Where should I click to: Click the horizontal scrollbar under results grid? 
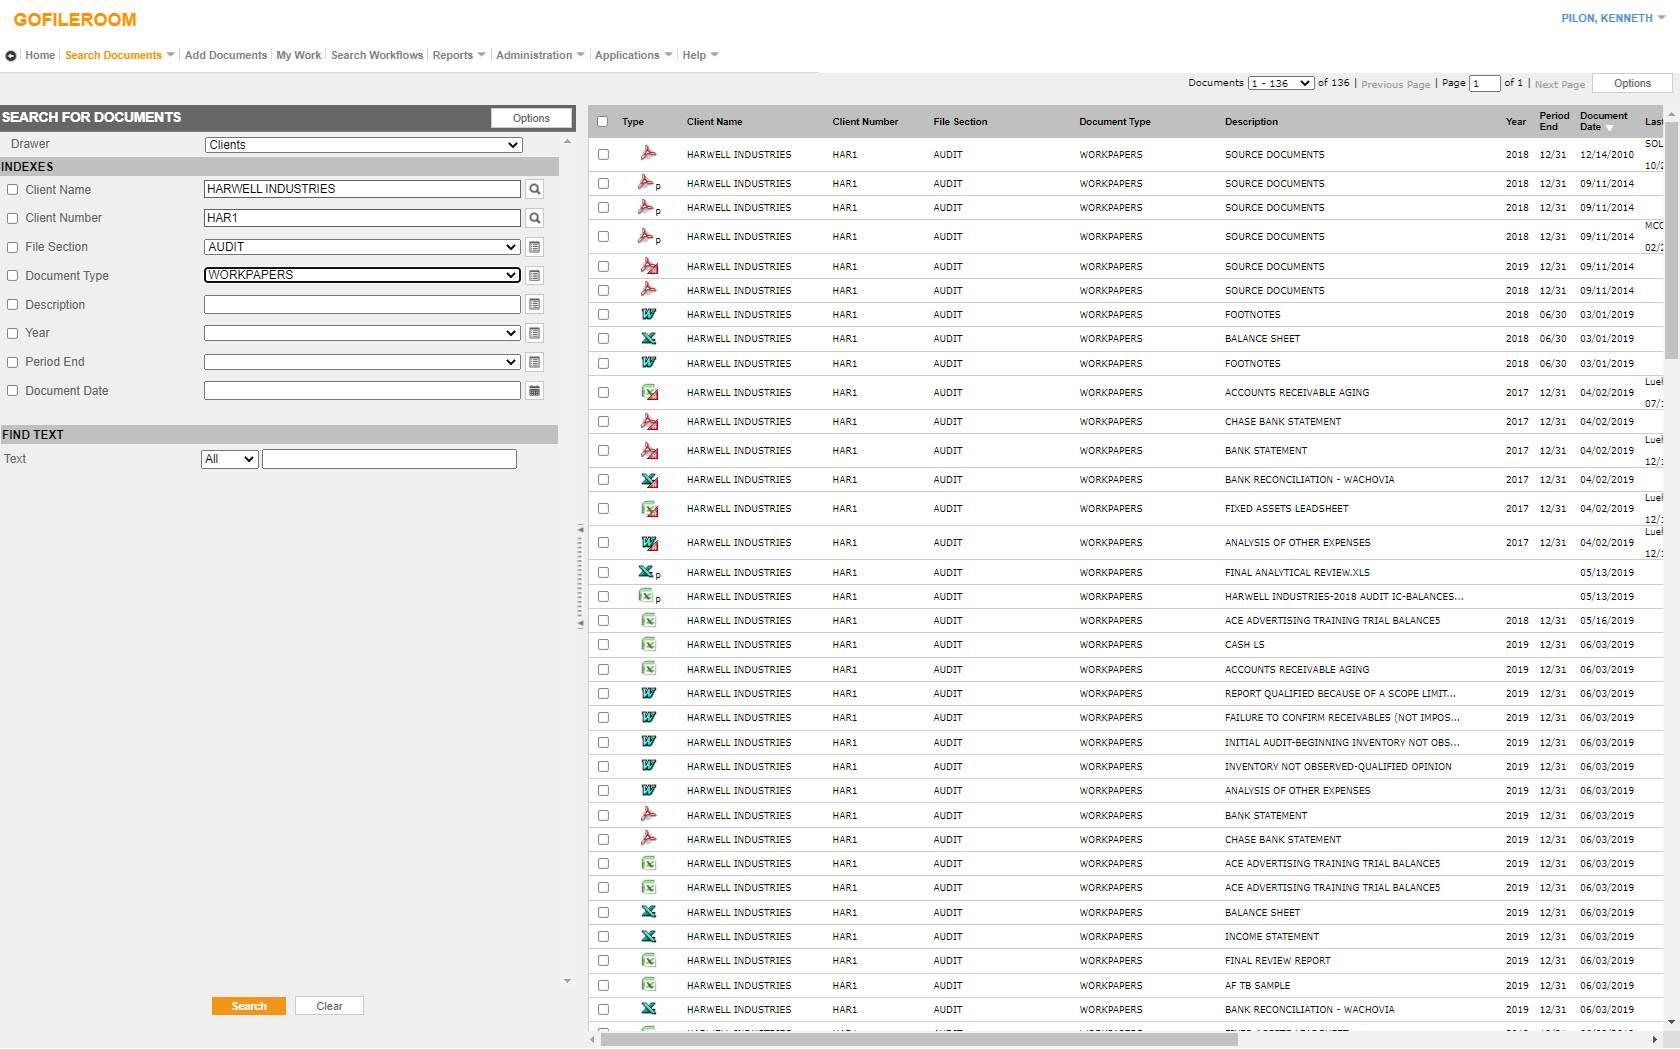[918, 1039]
